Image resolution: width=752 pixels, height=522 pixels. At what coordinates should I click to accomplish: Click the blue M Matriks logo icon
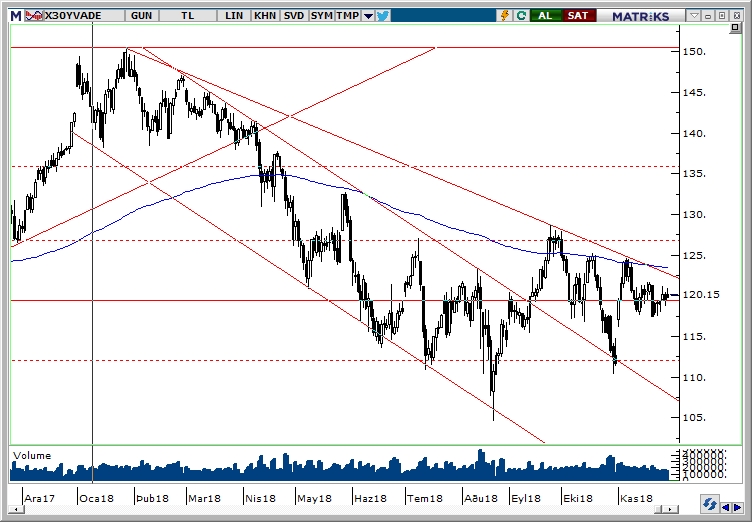pos(16,16)
